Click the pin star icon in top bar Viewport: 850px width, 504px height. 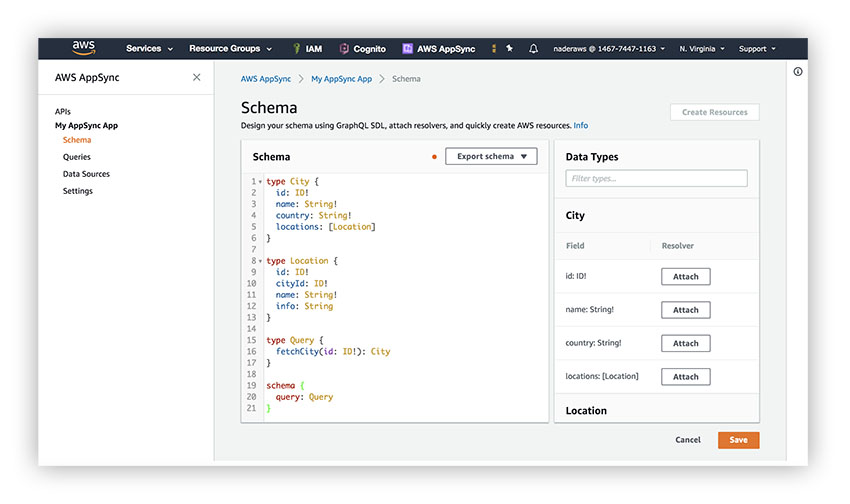[x=510, y=48]
